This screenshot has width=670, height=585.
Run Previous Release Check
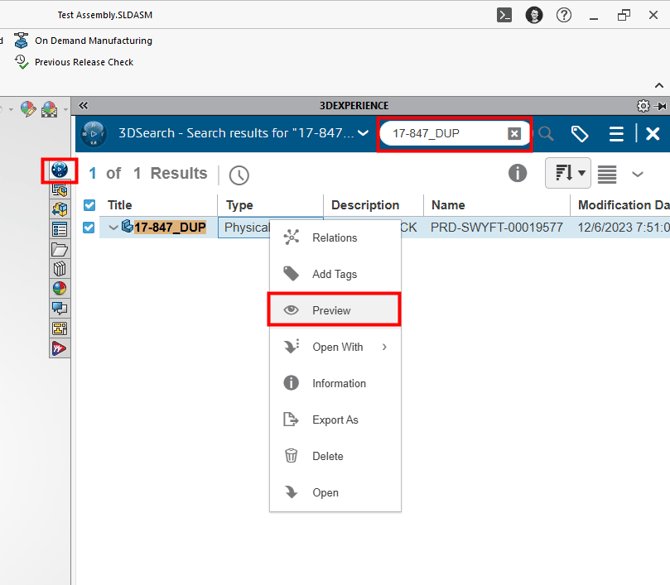74,62
